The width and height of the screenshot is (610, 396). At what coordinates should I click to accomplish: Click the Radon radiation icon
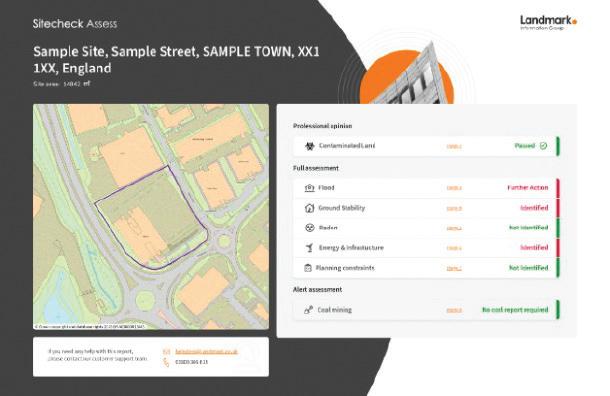[309, 228]
